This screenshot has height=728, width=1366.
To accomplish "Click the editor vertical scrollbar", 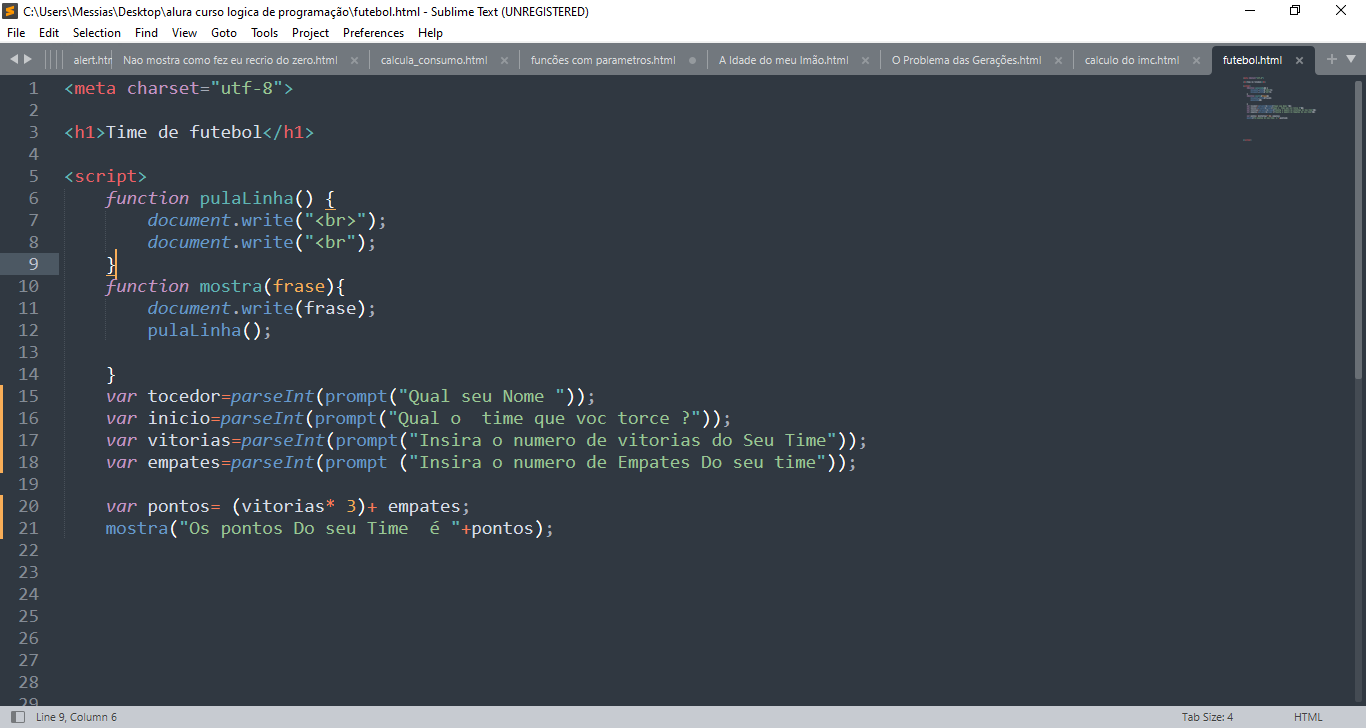I will coord(1357,228).
